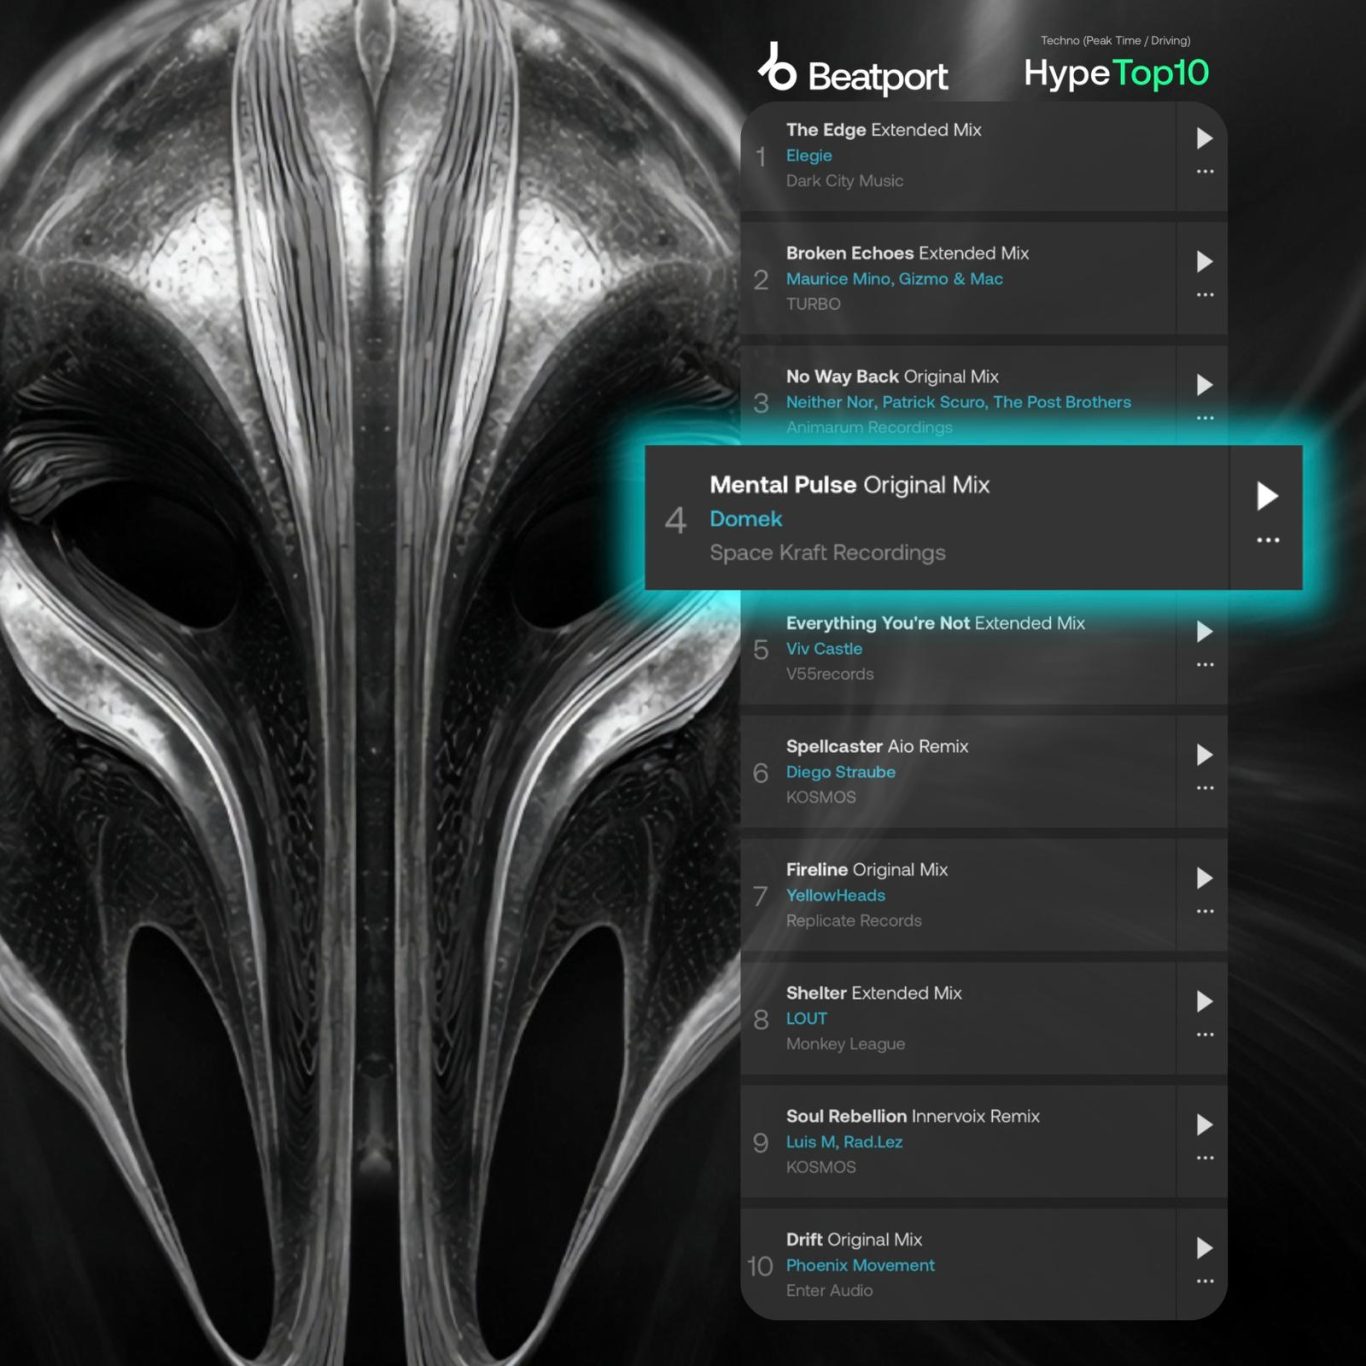This screenshot has height=1366, width=1366.
Task: Play "Shelter" Extended Mix by LOUT
Action: coord(1204,1001)
